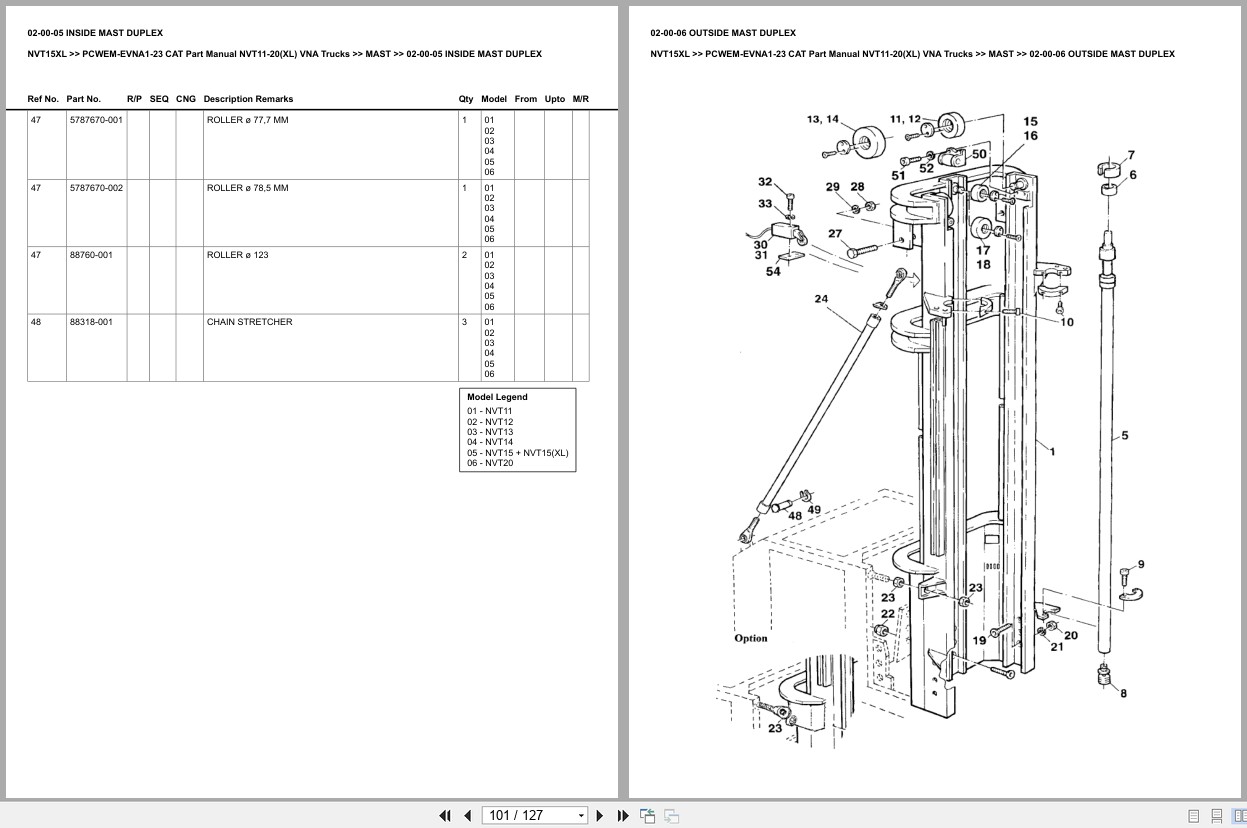Click legend entry 06 - NVT20
Image resolution: width=1247 pixels, height=828 pixels.
(x=490, y=463)
